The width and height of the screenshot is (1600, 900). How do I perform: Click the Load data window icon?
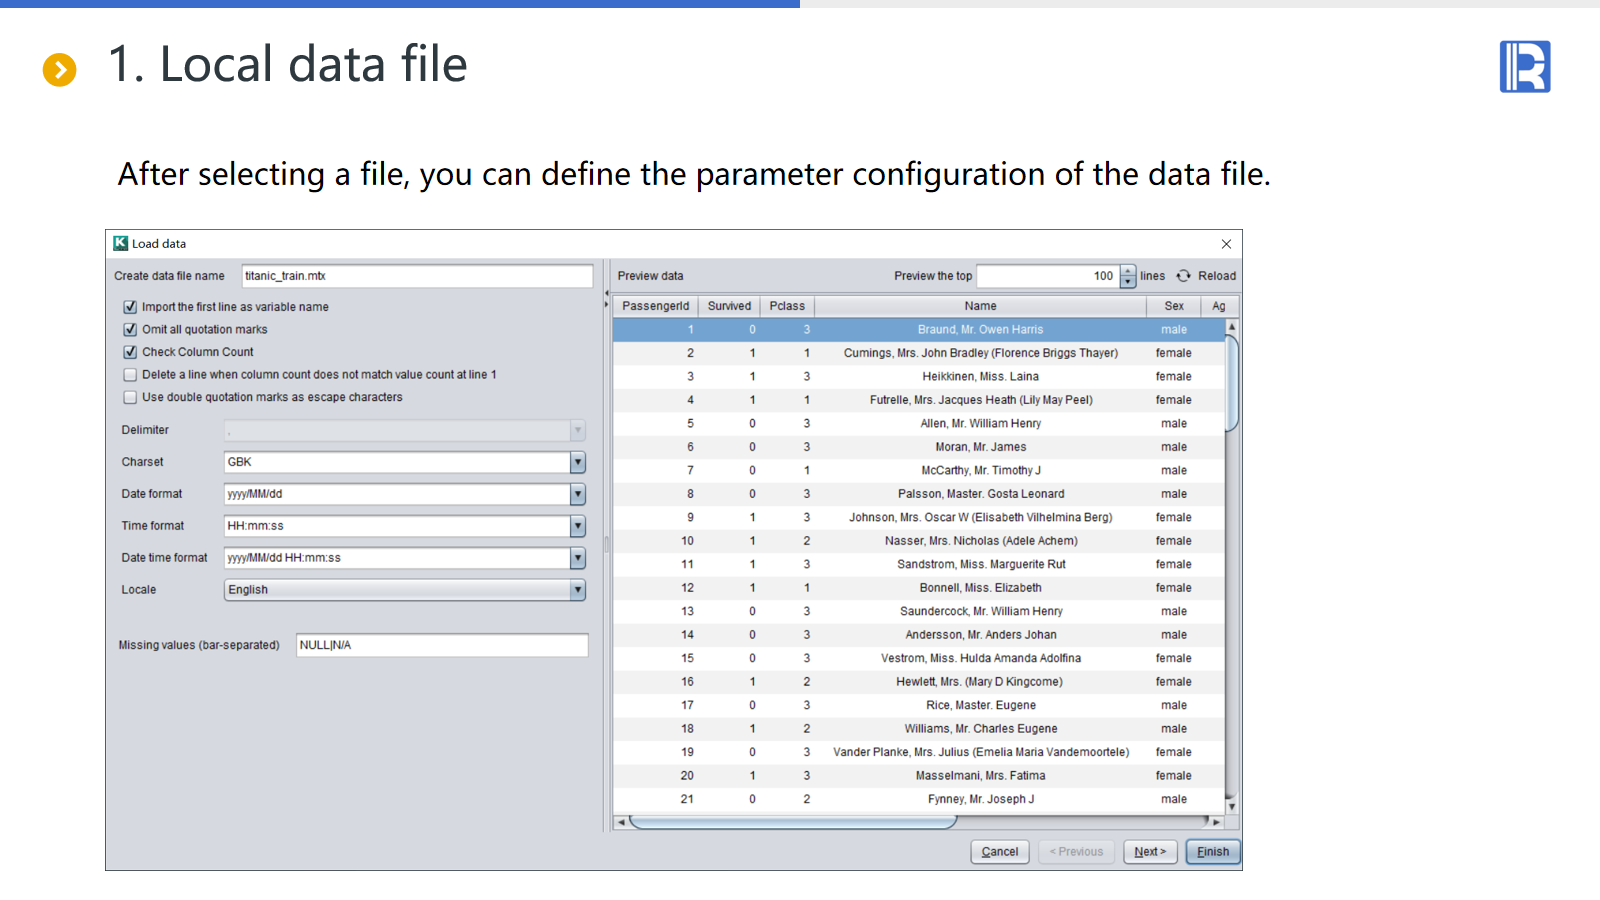click(121, 243)
